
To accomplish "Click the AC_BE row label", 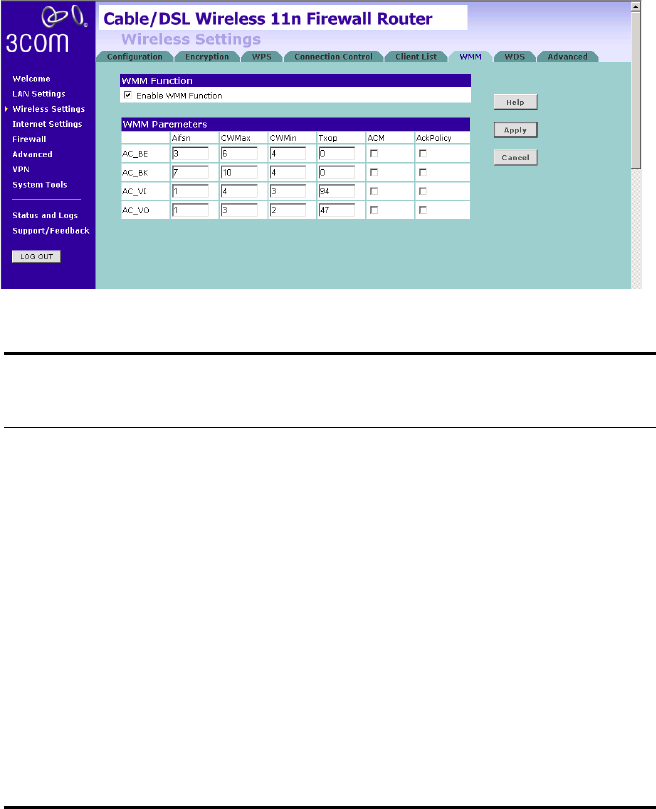I will (x=135, y=154).
